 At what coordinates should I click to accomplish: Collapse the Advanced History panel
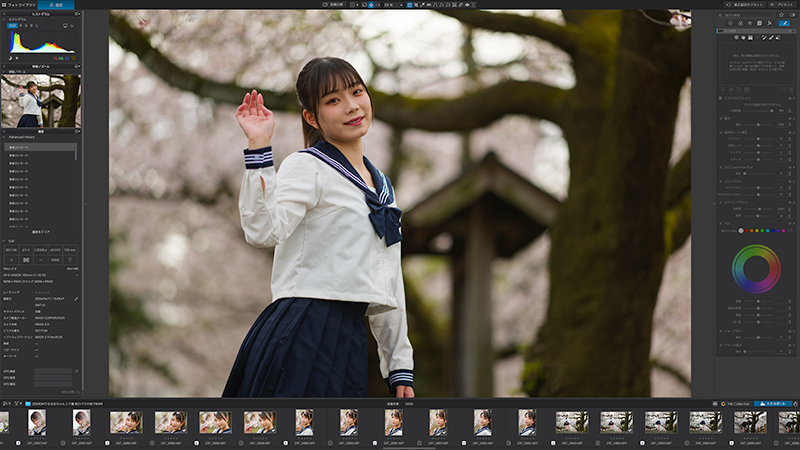click(4, 137)
